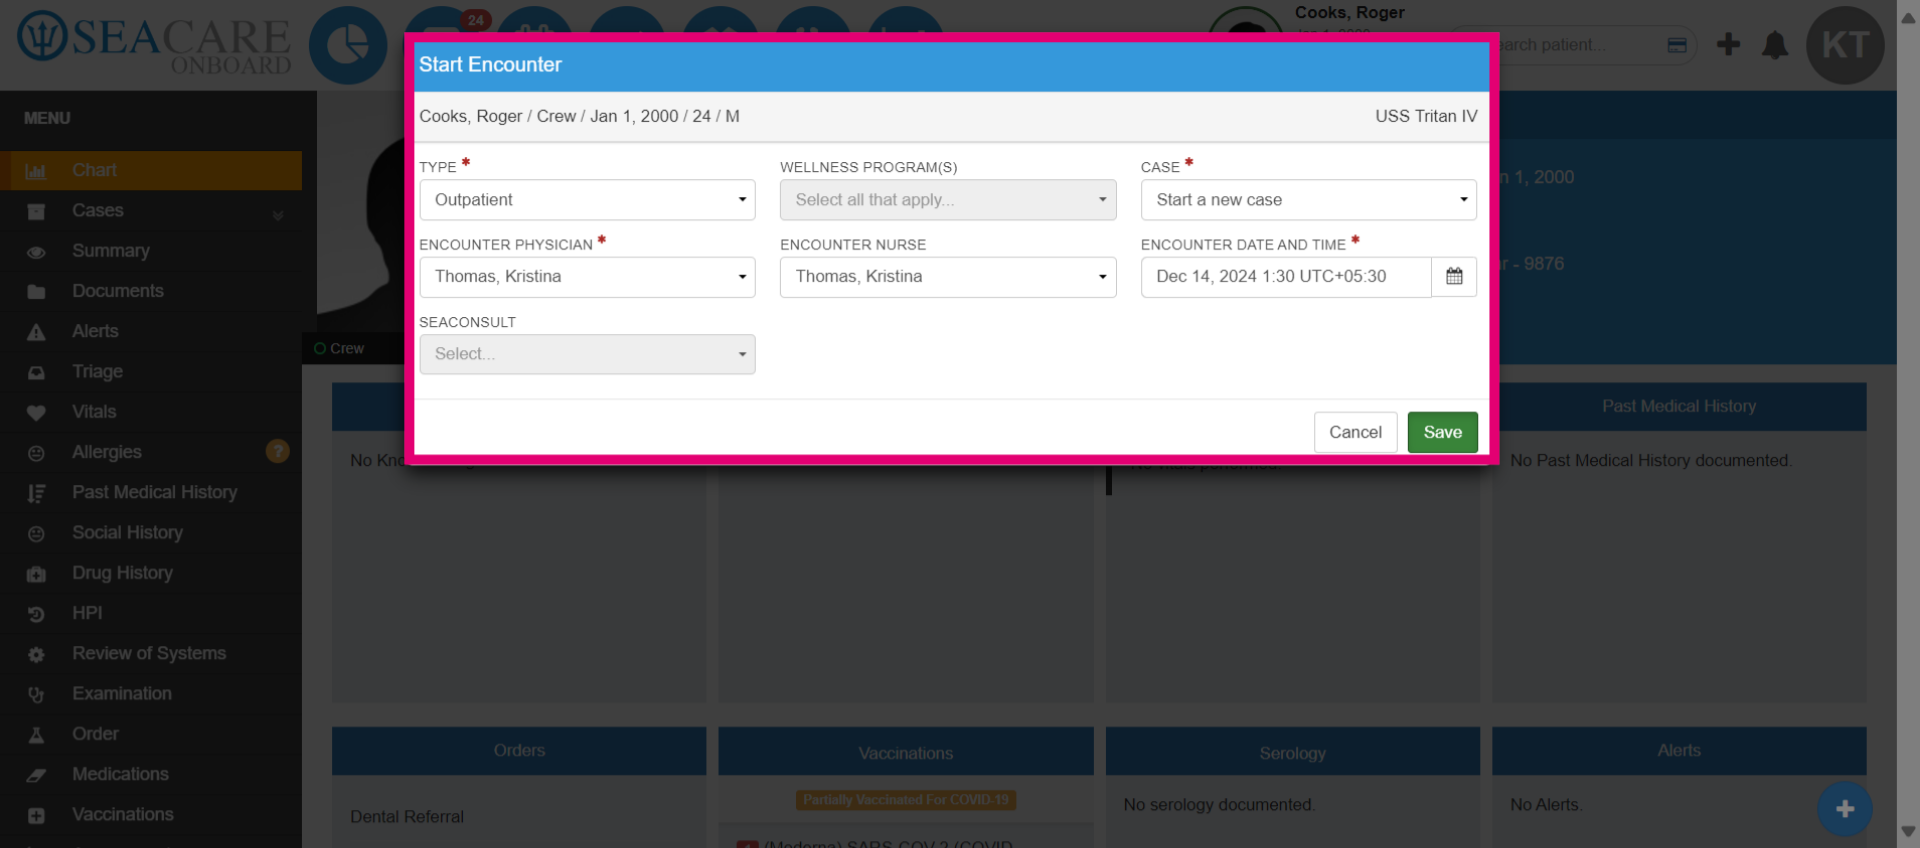Click the Serology panel header
The image size is (1920, 848).
tap(1292, 752)
